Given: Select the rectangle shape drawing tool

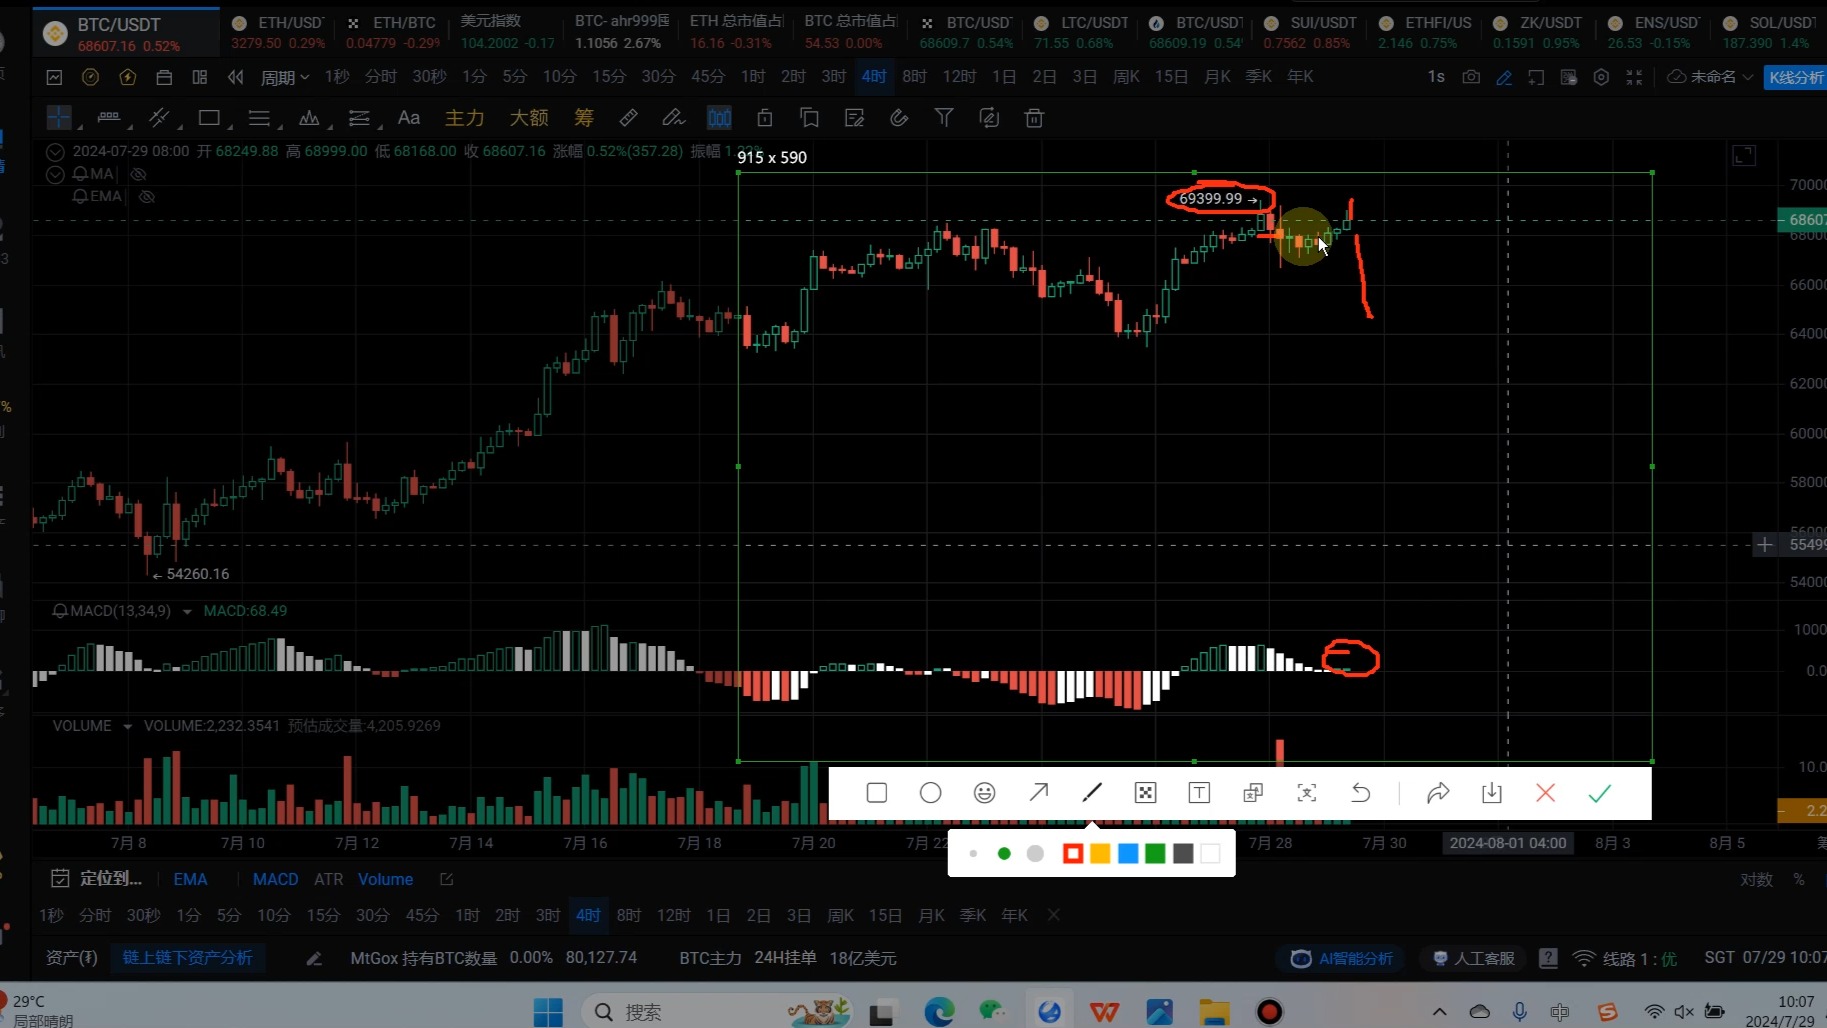Looking at the screenshot, I should click(209, 118).
